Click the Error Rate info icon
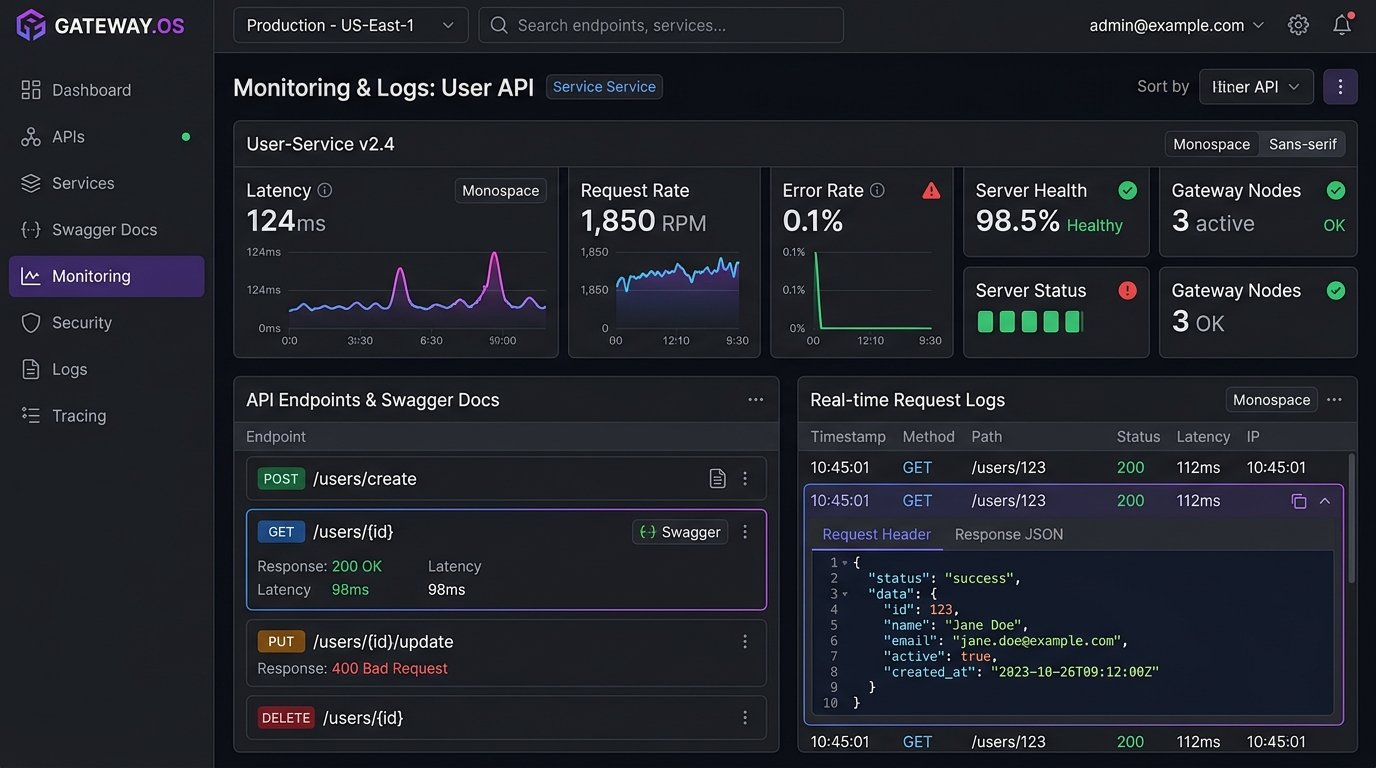This screenshot has height=768, width=1376. pos(877,190)
